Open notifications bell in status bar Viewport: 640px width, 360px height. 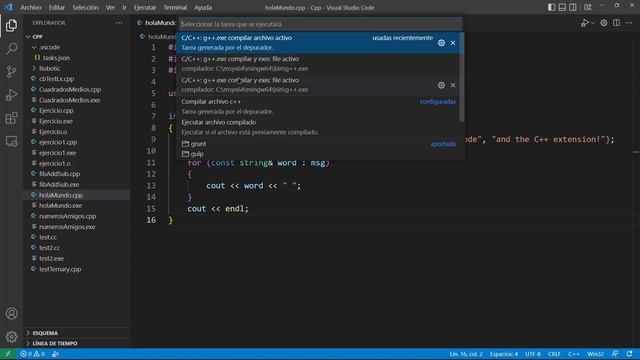(629, 354)
